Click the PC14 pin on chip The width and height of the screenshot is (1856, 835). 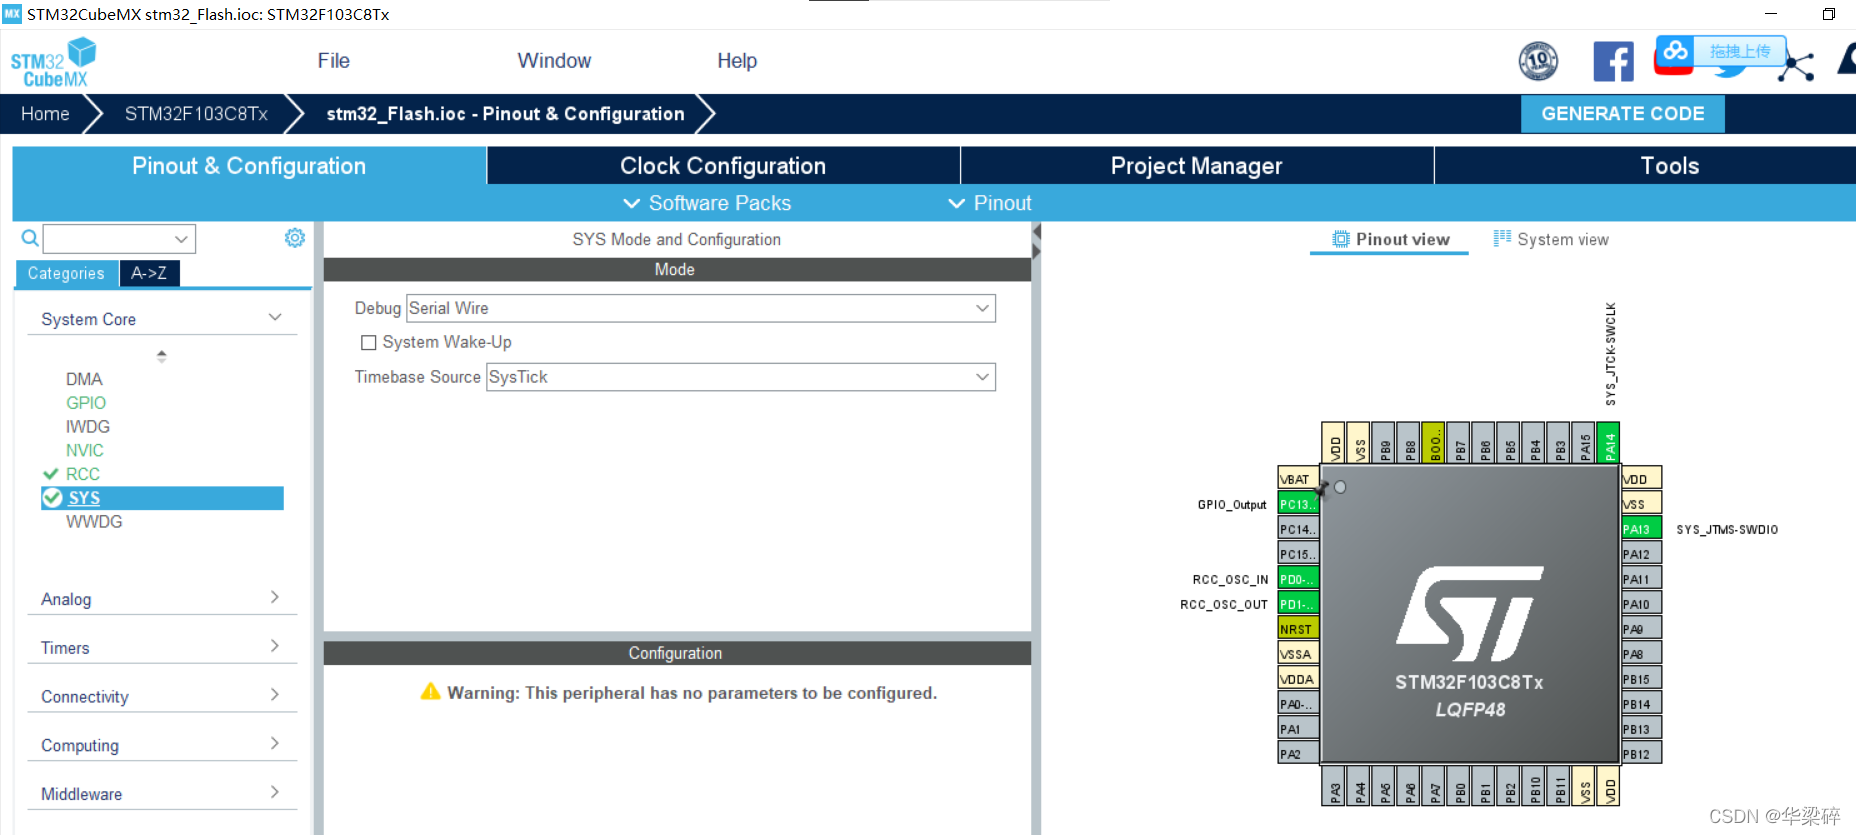[1298, 529]
